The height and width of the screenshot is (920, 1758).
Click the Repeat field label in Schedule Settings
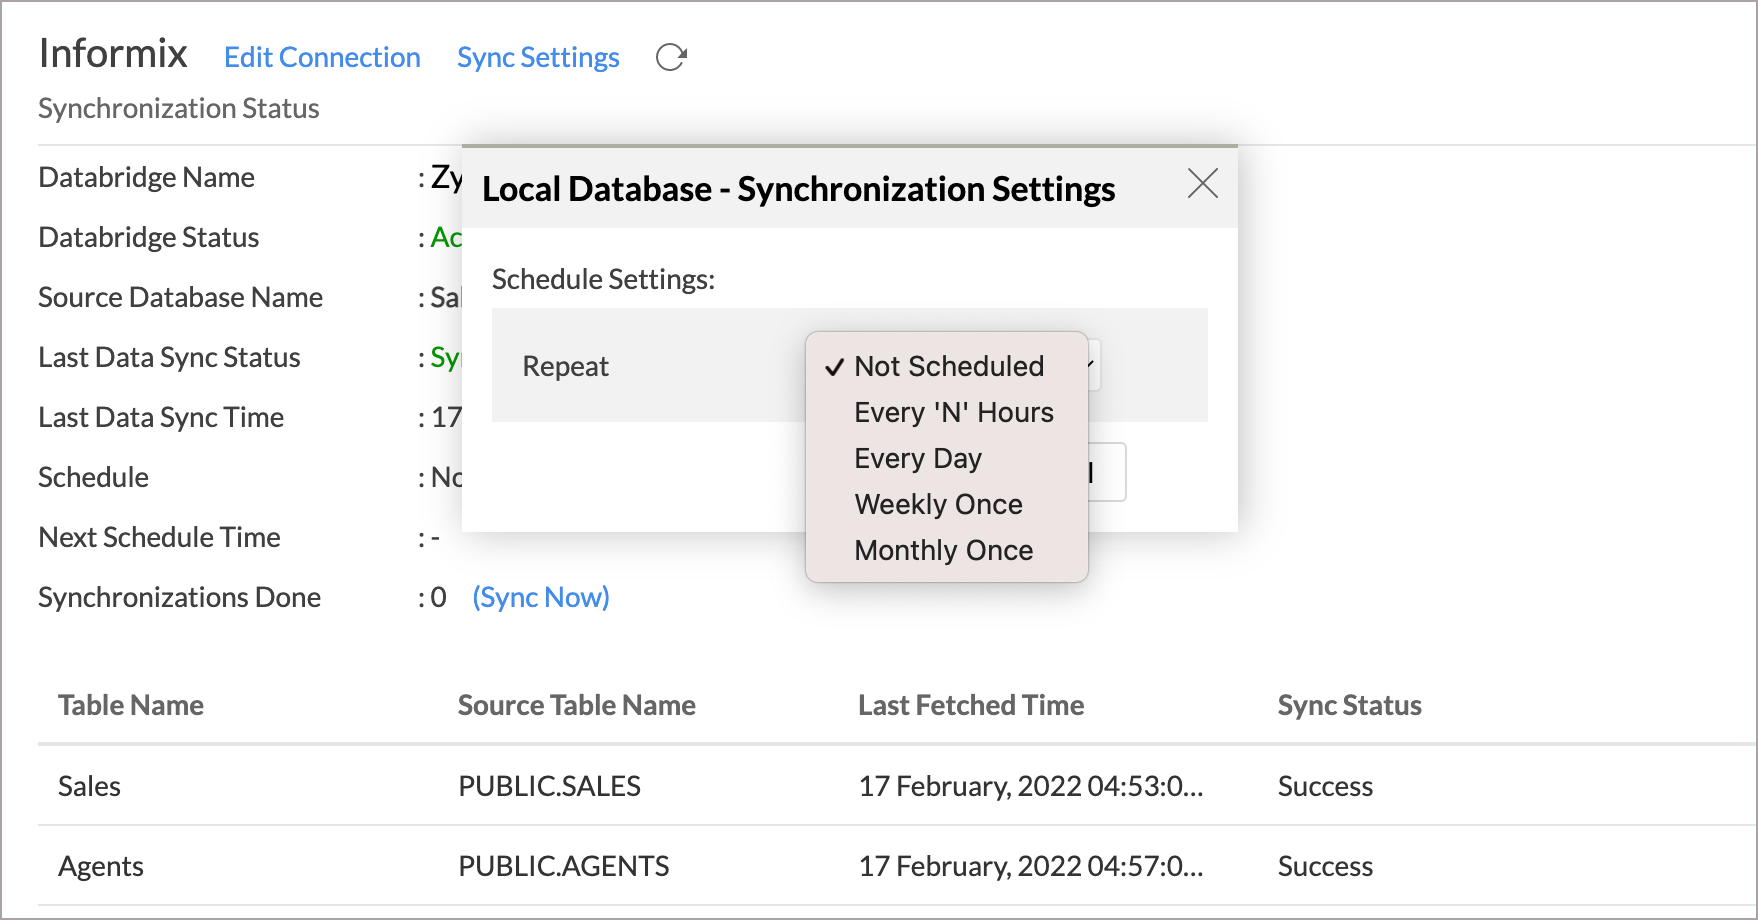click(x=565, y=367)
